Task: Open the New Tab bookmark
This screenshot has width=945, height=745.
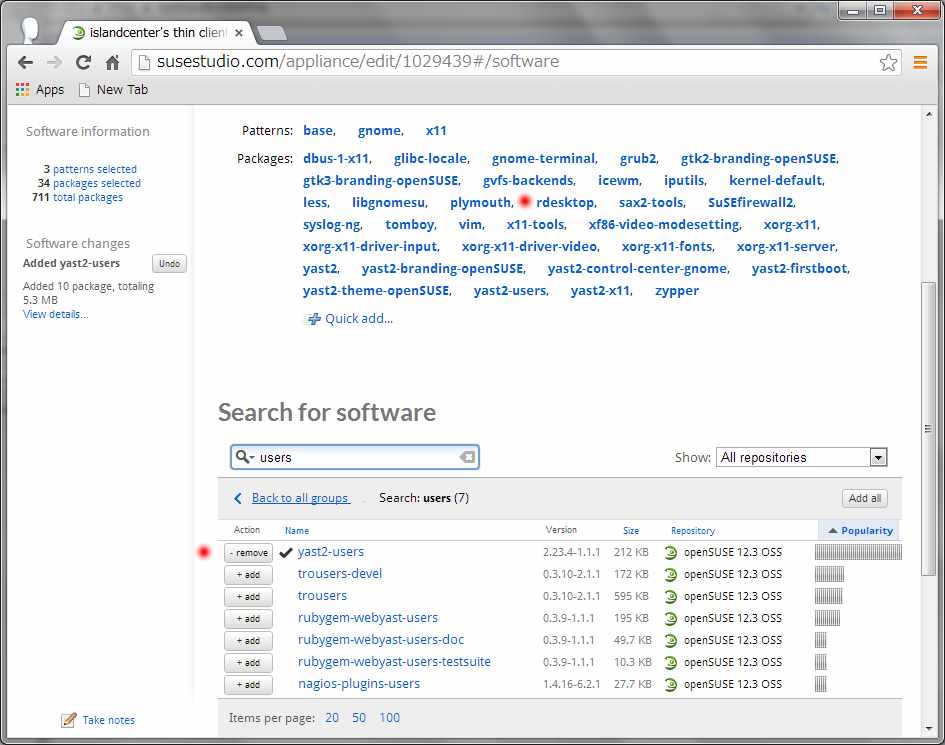Action: (x=113, y=90)
